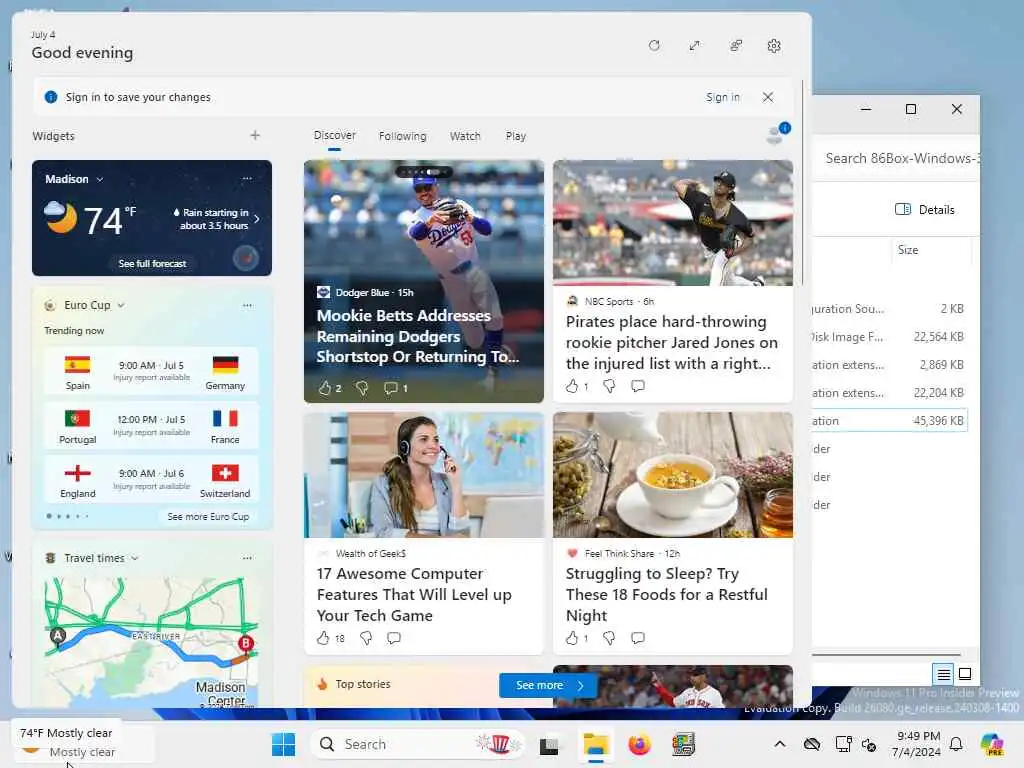1024x768 pixels.
Task: Open the clock showing 9:49 PM
Action: (x=916, y=744)
